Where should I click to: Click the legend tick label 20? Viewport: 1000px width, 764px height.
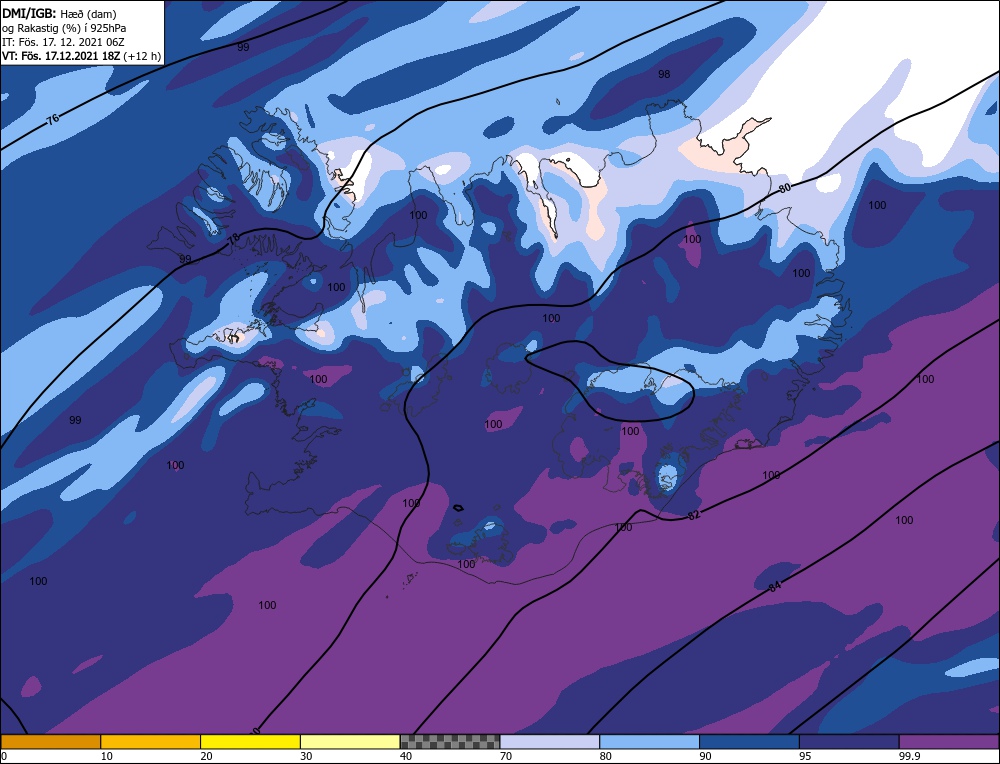207,756
